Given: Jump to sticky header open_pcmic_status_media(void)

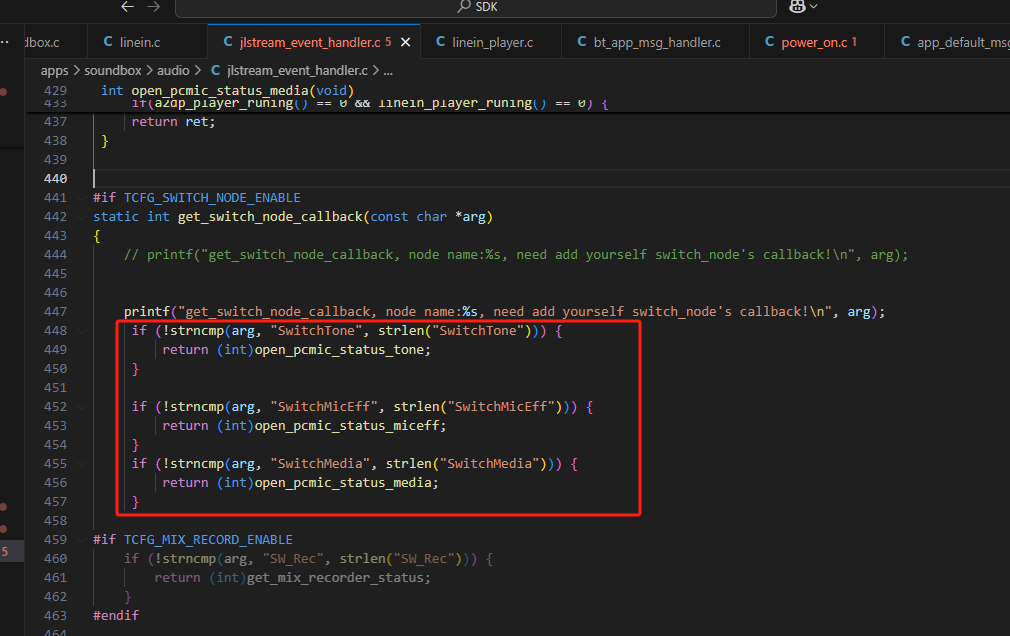Looking at the screenshot, I should coord(242,91).
